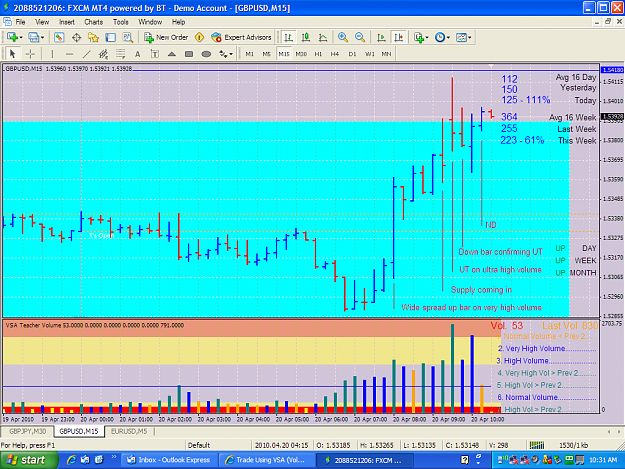Open the Profiles toolbar icon
This screenshot has height=469, width=625.
click(33, 37)
